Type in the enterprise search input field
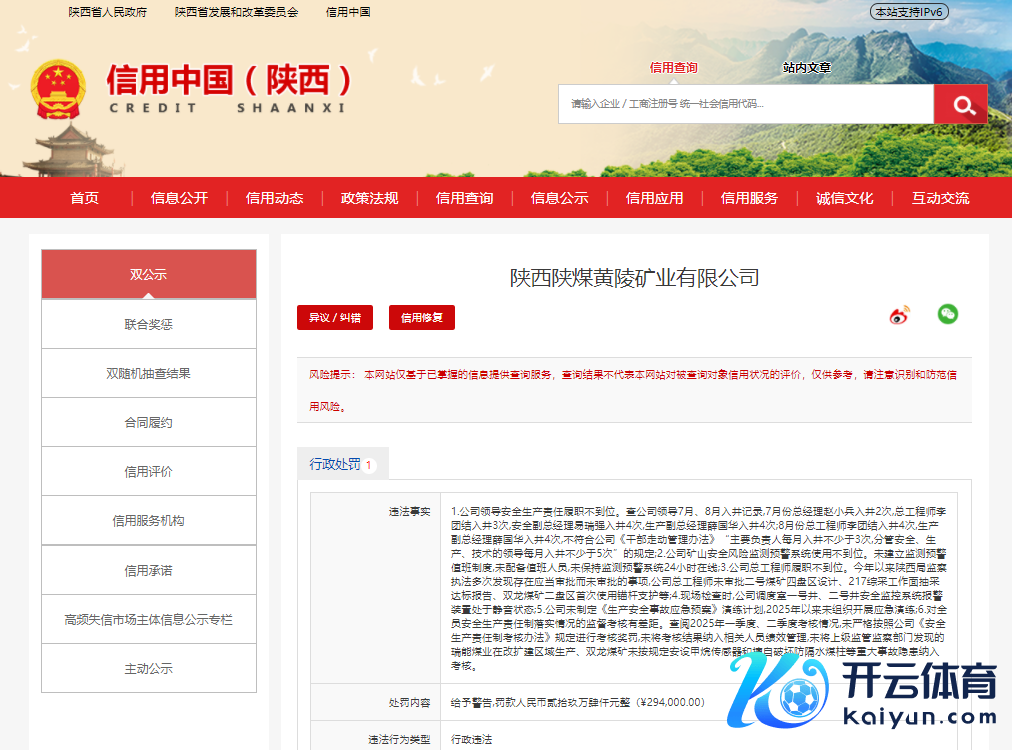Viewport: 1012px width, 750px height. coord(745,104)
